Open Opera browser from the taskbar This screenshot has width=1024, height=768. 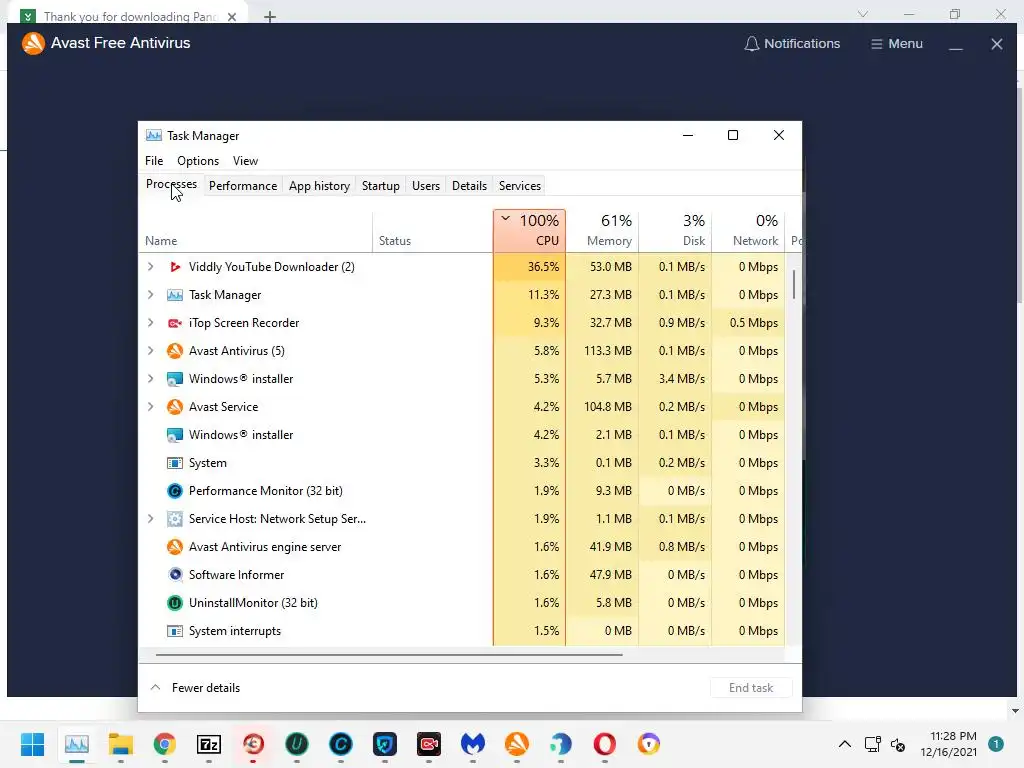(605, 744)
